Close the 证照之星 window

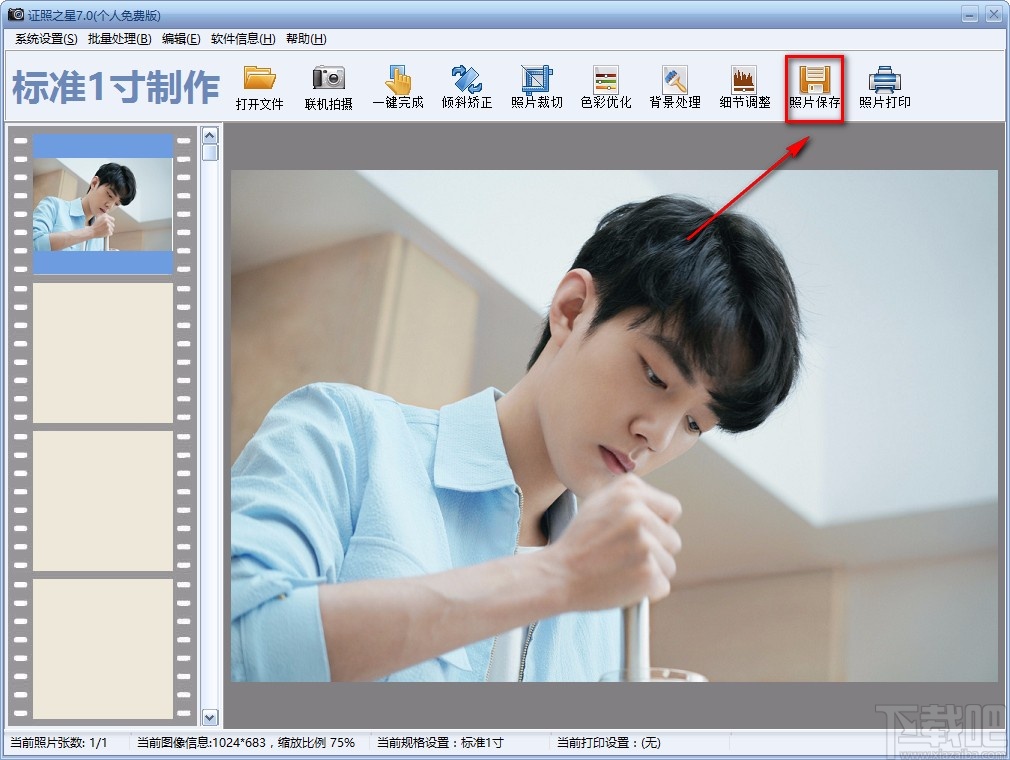(993, 14)
